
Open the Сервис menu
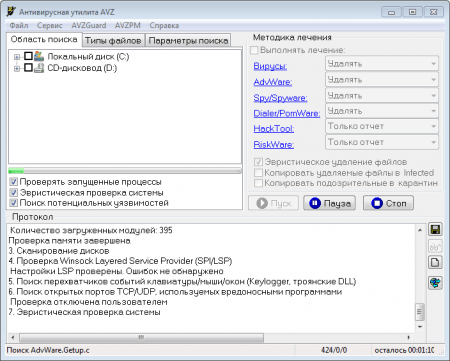click(x=50, y=25)
